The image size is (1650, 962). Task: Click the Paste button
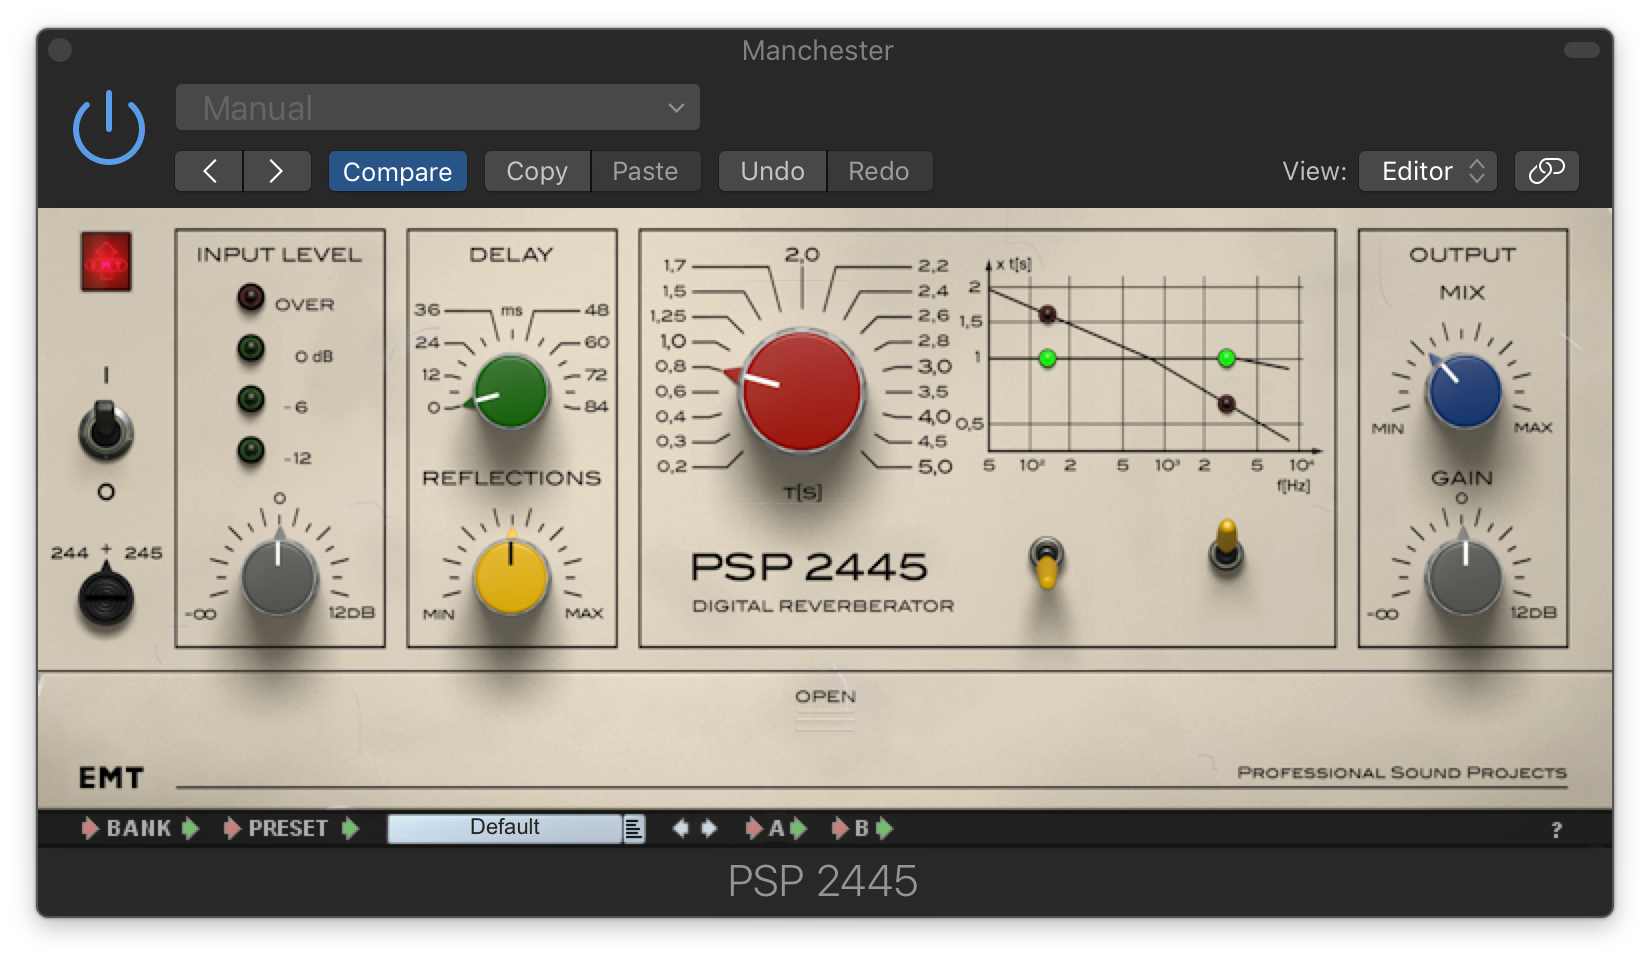pyautogui.click(x=645, y=171)
